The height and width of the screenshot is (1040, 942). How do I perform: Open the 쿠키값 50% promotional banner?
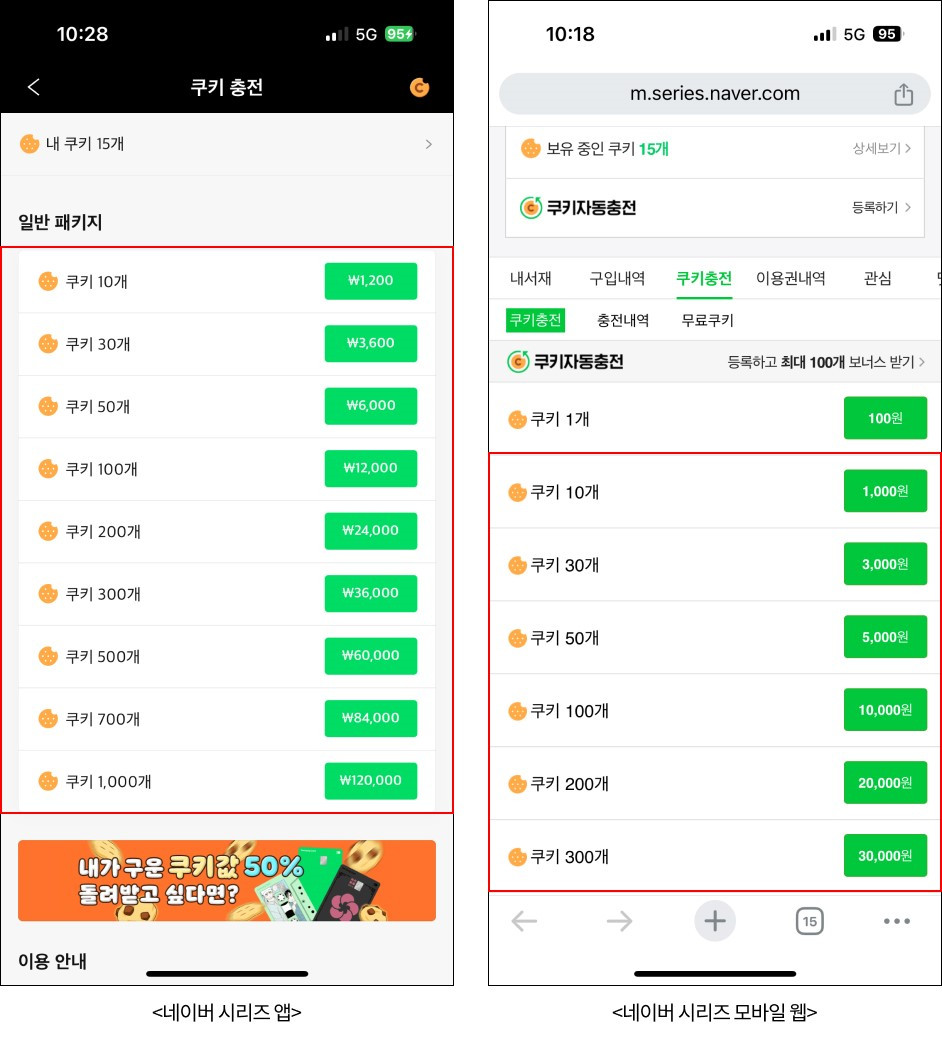click(x=227, y=881)
